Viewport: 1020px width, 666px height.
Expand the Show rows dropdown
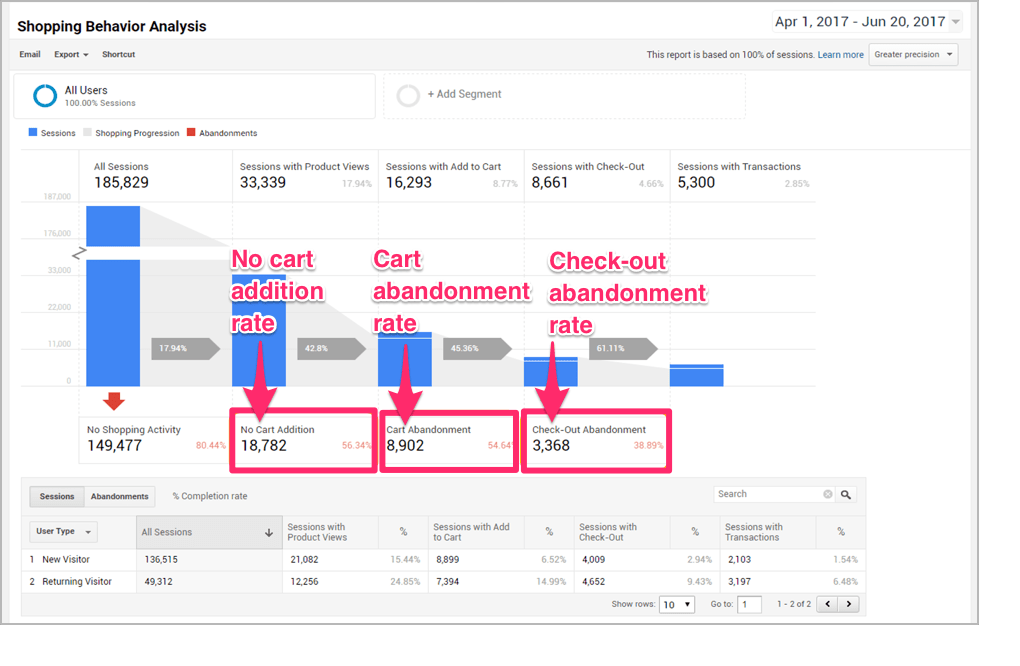(675, 604)
